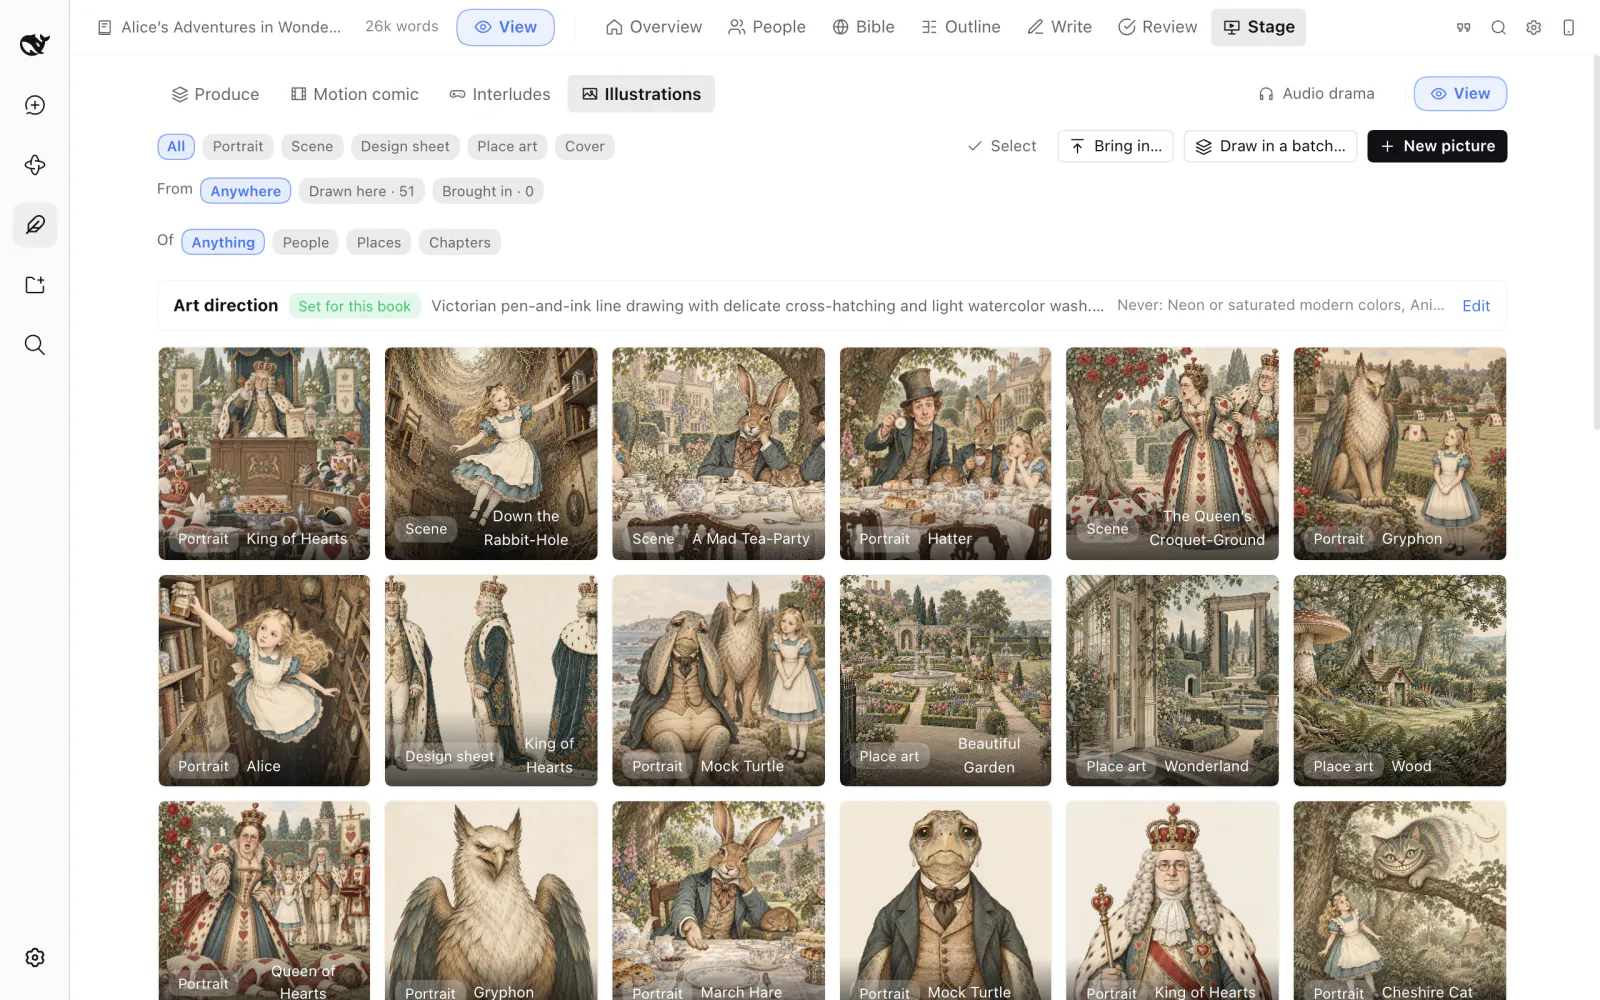Filter by Portrait type
Image resolution: width=1600 pixels, height=1000 pixels.
(x=238, y=146)
